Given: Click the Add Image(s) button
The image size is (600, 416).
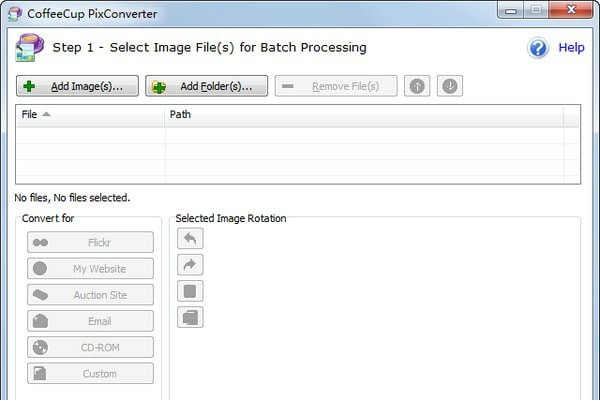Looking at the screenshot, I should 76,86.
